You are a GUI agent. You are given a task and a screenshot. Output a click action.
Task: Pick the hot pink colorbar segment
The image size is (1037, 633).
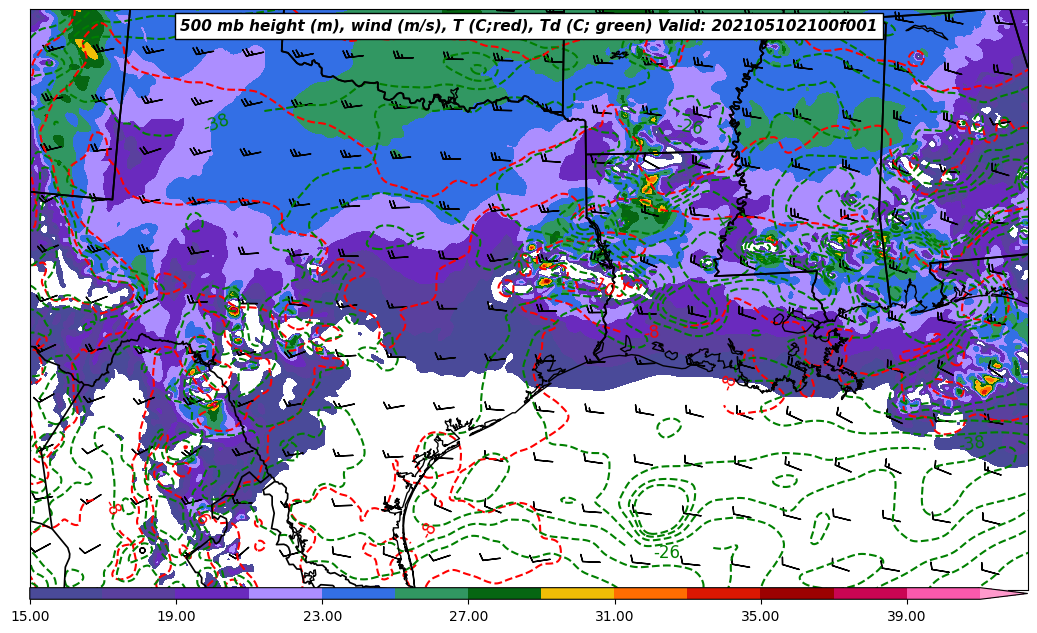tap(943, 593)
